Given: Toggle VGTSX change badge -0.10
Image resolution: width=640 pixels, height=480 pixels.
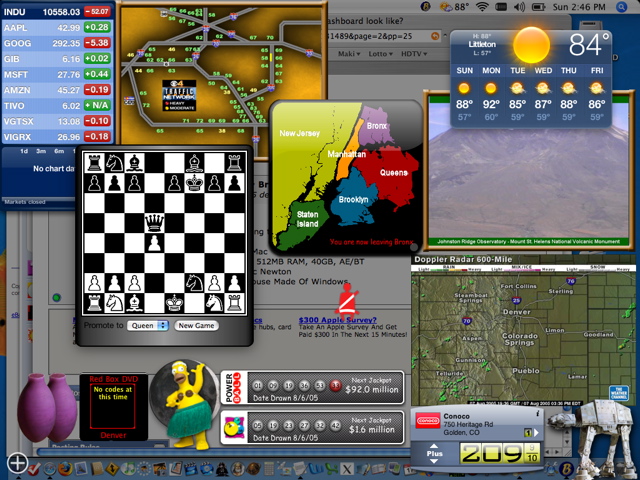Looking at the screenshot, I should click(97, 121).
